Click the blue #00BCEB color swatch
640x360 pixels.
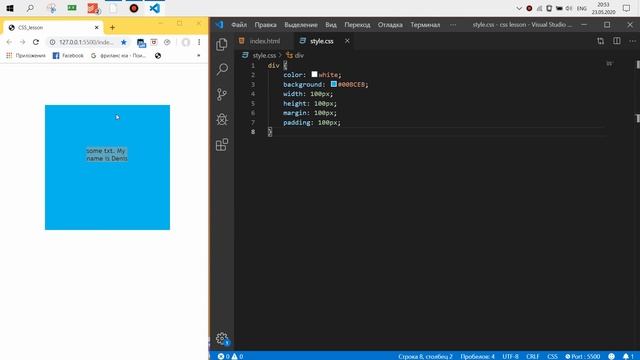click(x=333, y=84)
